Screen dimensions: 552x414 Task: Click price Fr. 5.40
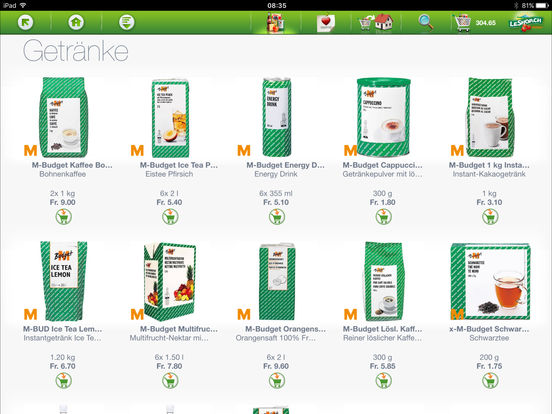click(x=169, y=202)
